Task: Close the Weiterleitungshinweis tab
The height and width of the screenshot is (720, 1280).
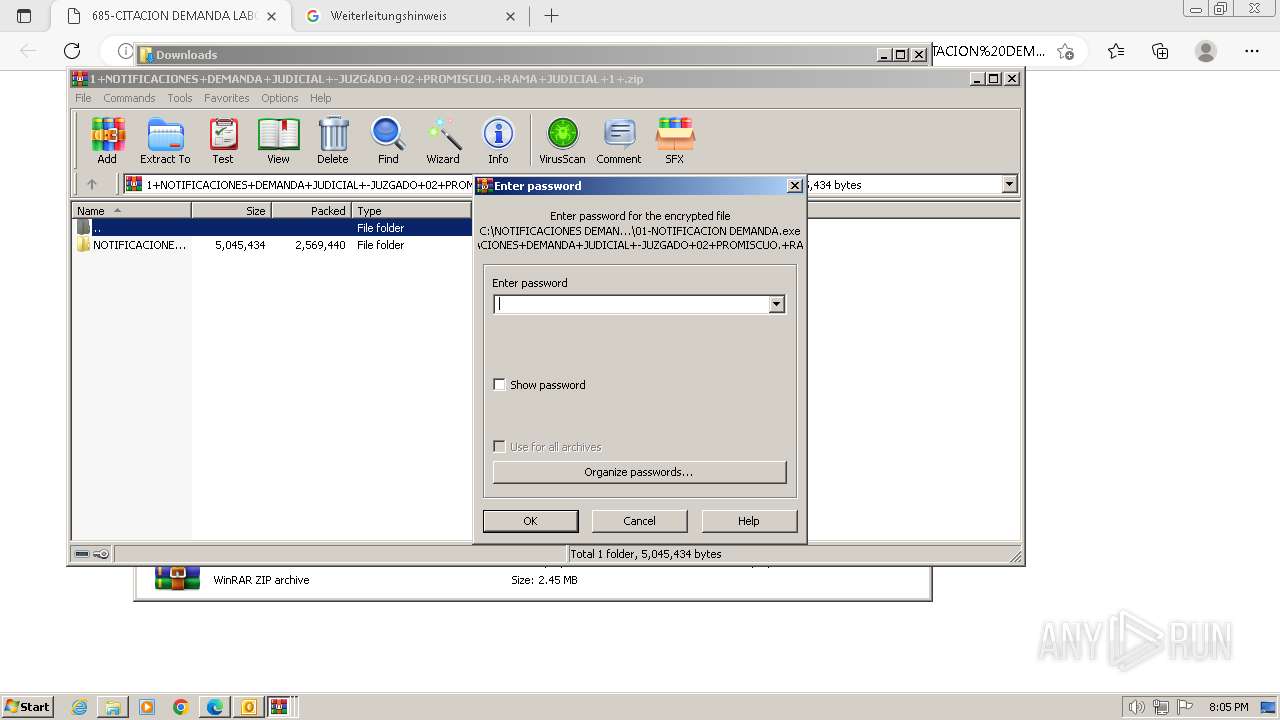Action: click(x=510, y=16)
